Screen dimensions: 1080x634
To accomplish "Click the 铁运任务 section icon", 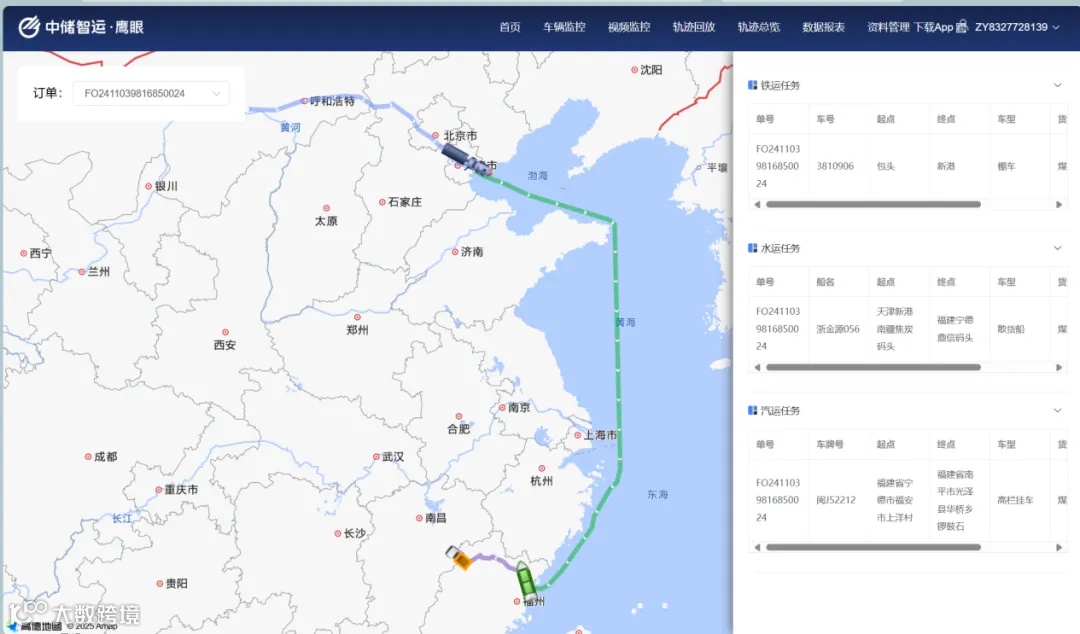I will (752, 85).
